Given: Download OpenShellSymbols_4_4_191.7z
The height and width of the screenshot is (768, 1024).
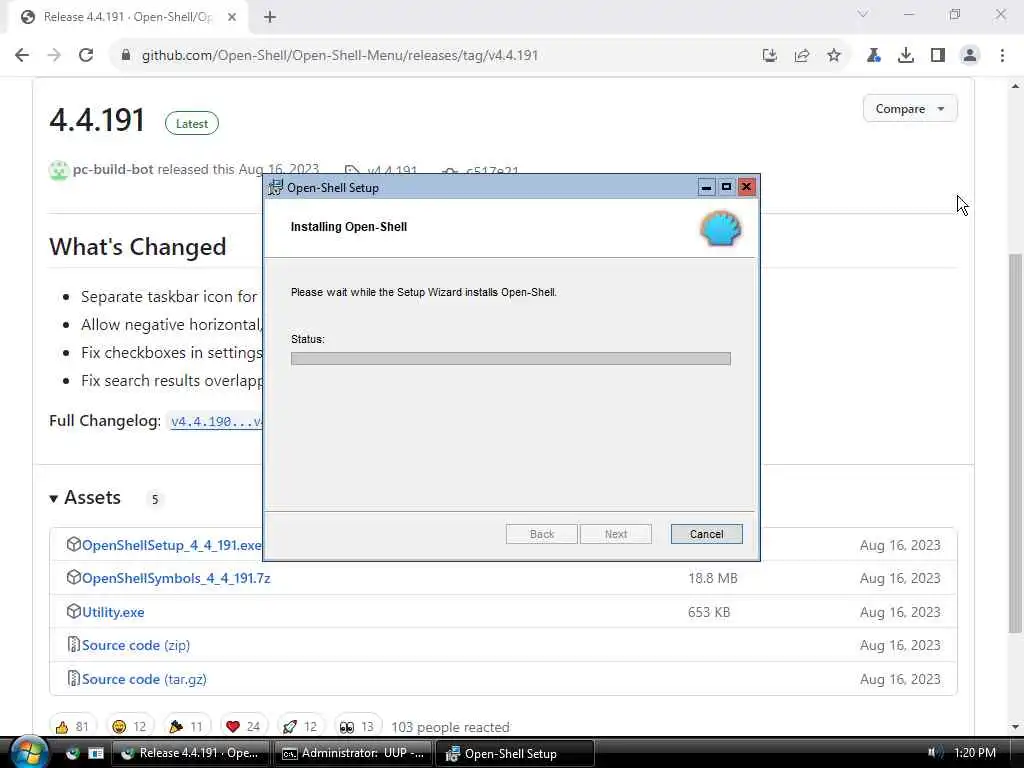Looking at the screenshot, I should pos(176,579).
